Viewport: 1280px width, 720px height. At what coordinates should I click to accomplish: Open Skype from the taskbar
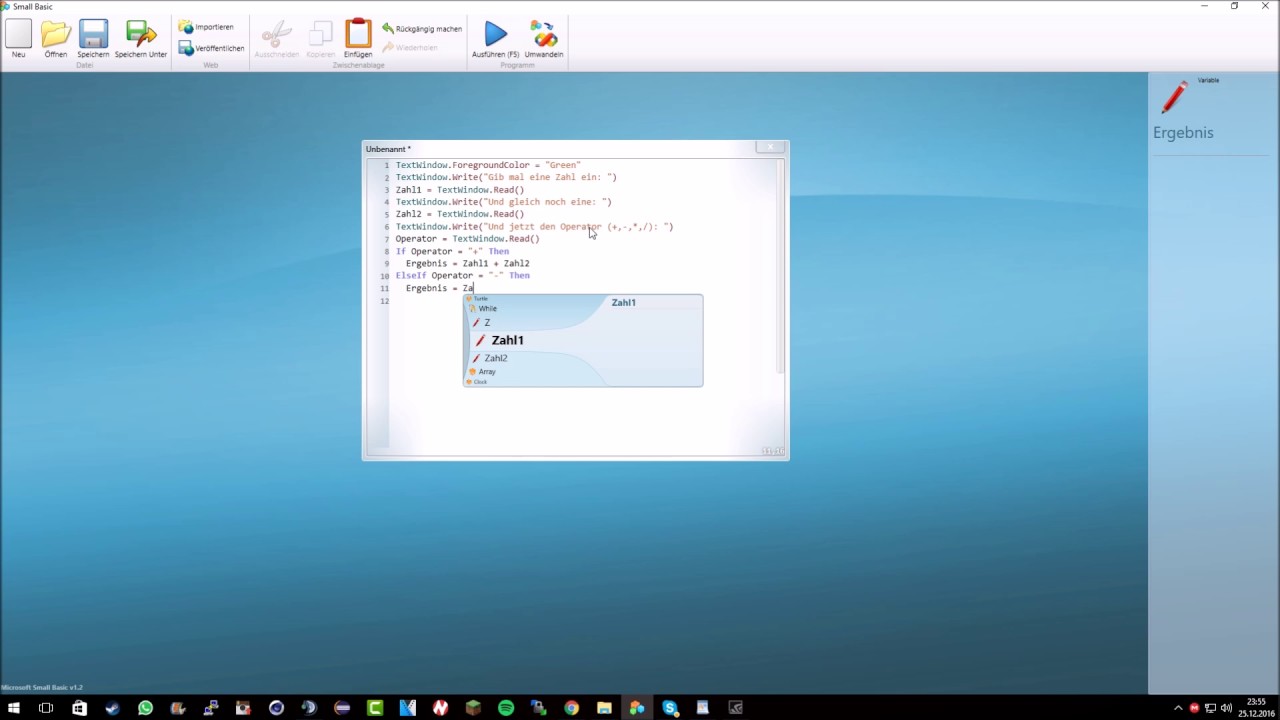coord(670,708)
